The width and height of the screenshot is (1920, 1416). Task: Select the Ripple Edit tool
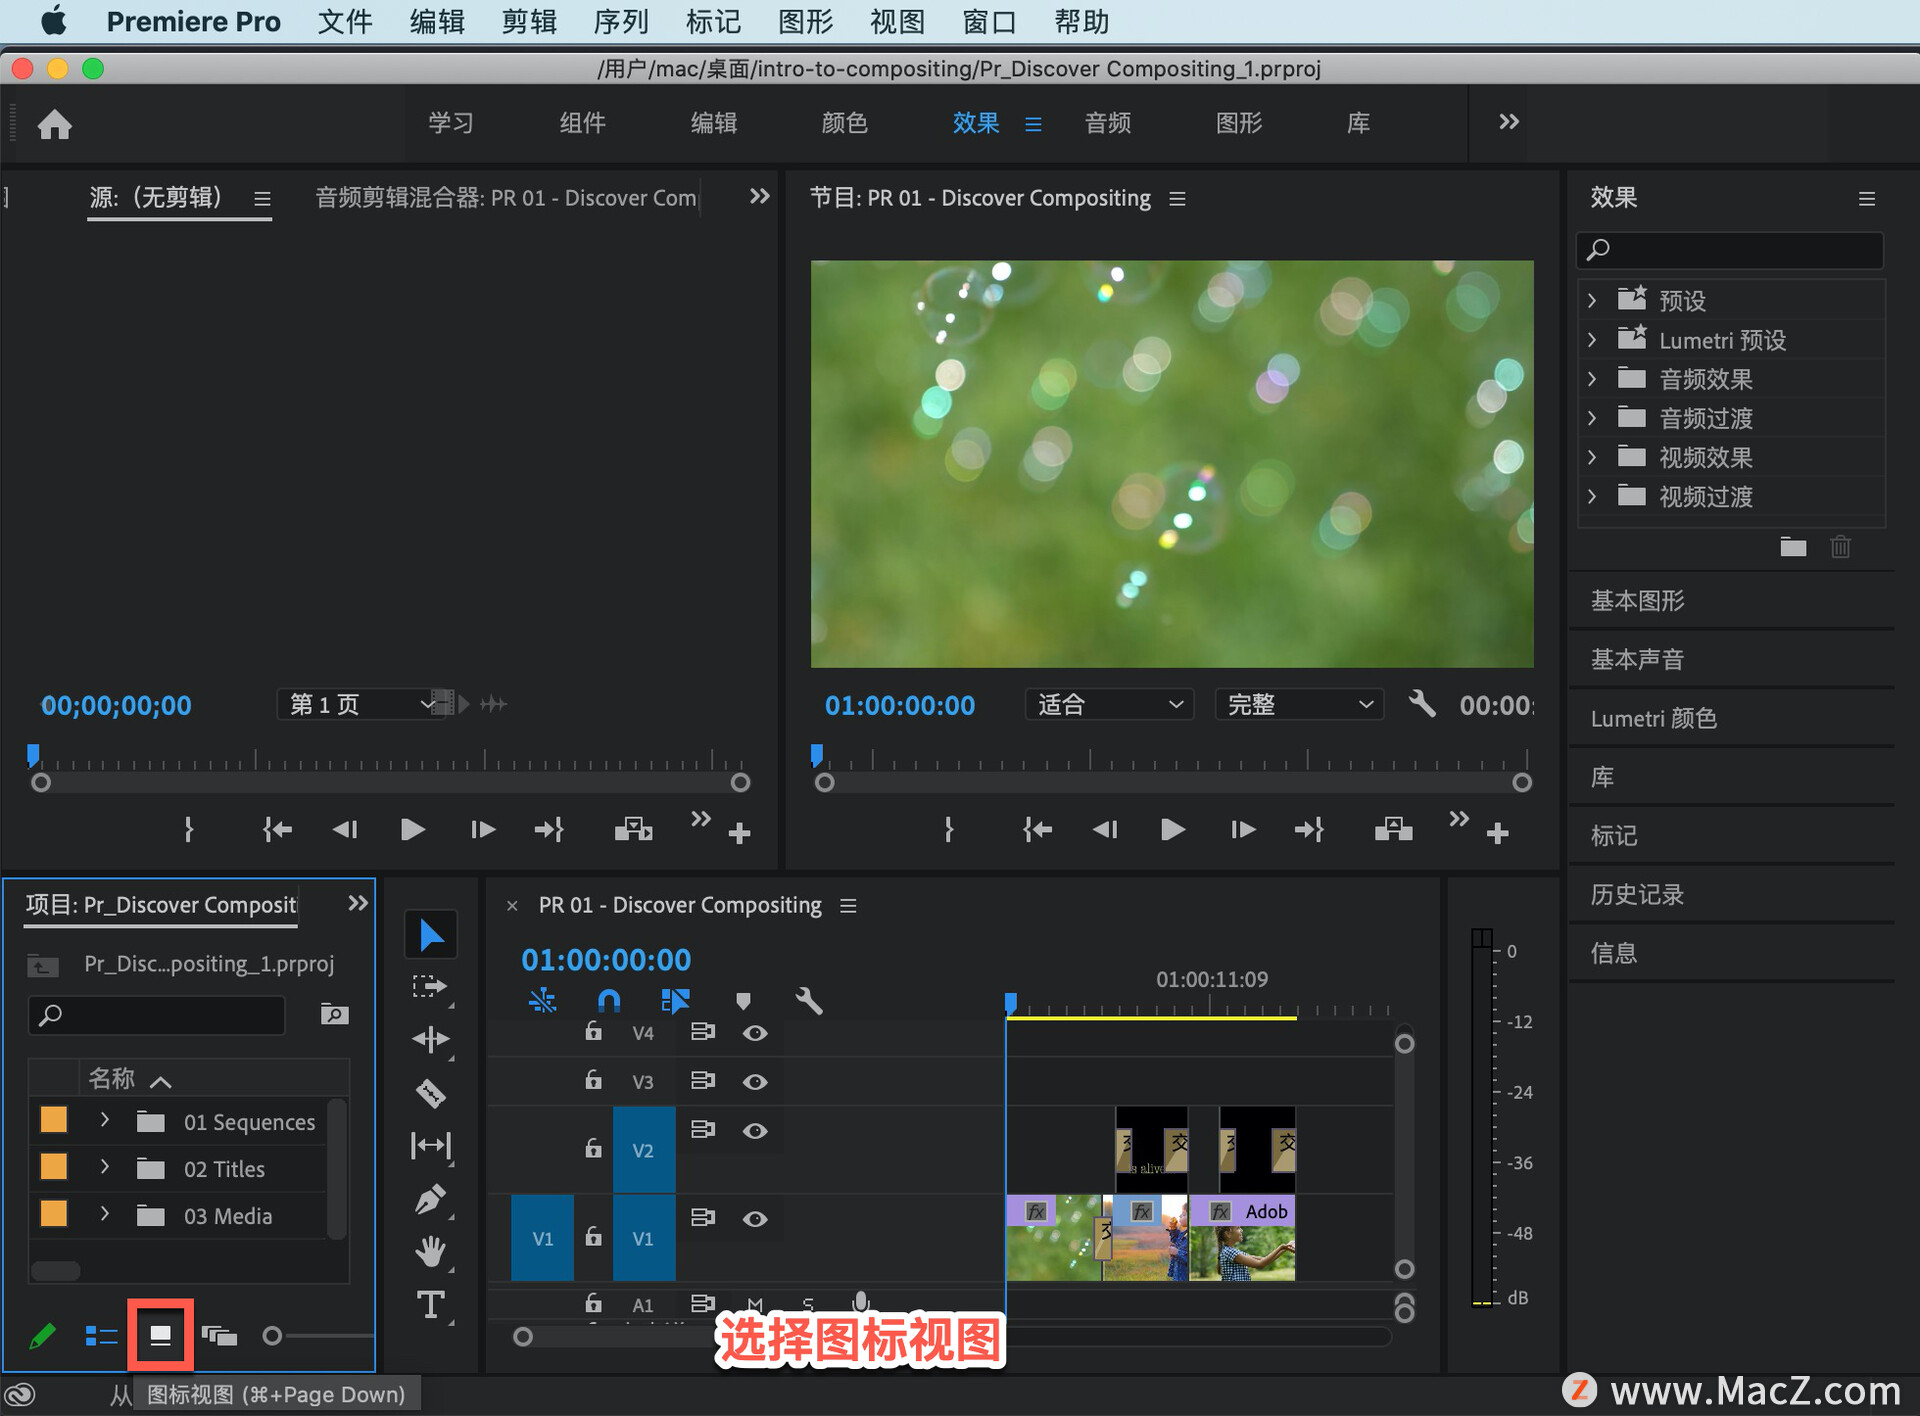430,1040
